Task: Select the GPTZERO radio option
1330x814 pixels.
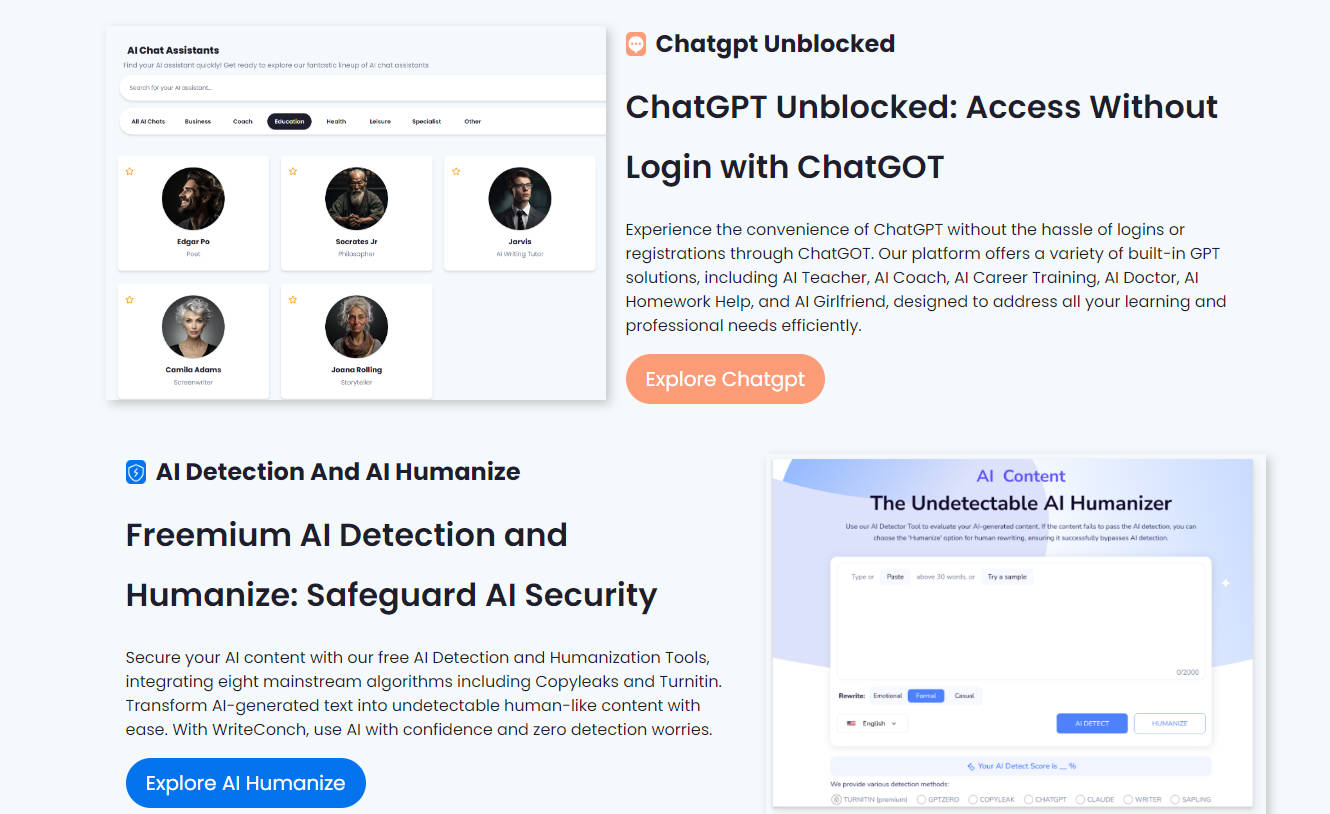Action: point(920,800)
